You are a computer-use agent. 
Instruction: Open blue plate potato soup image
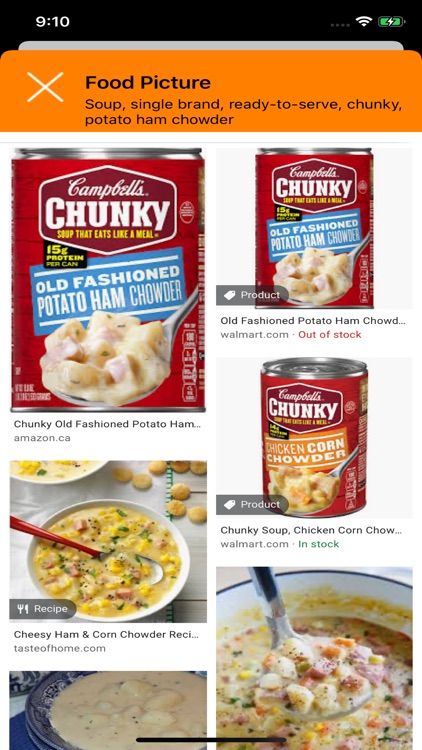[108, 710]
